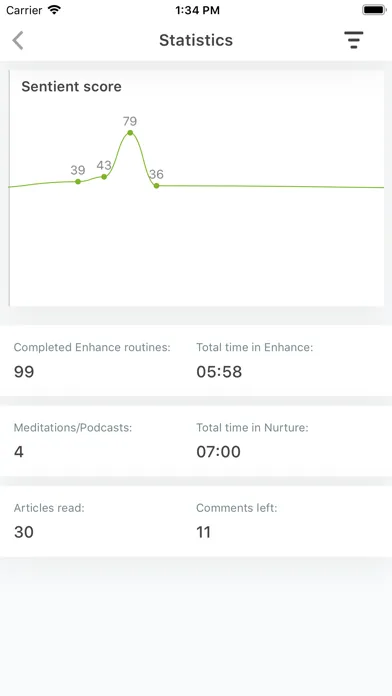Viewport: 392px width, 696px height.
Task: Tap the Comments left count 11
Action: [x=203, y=532]
